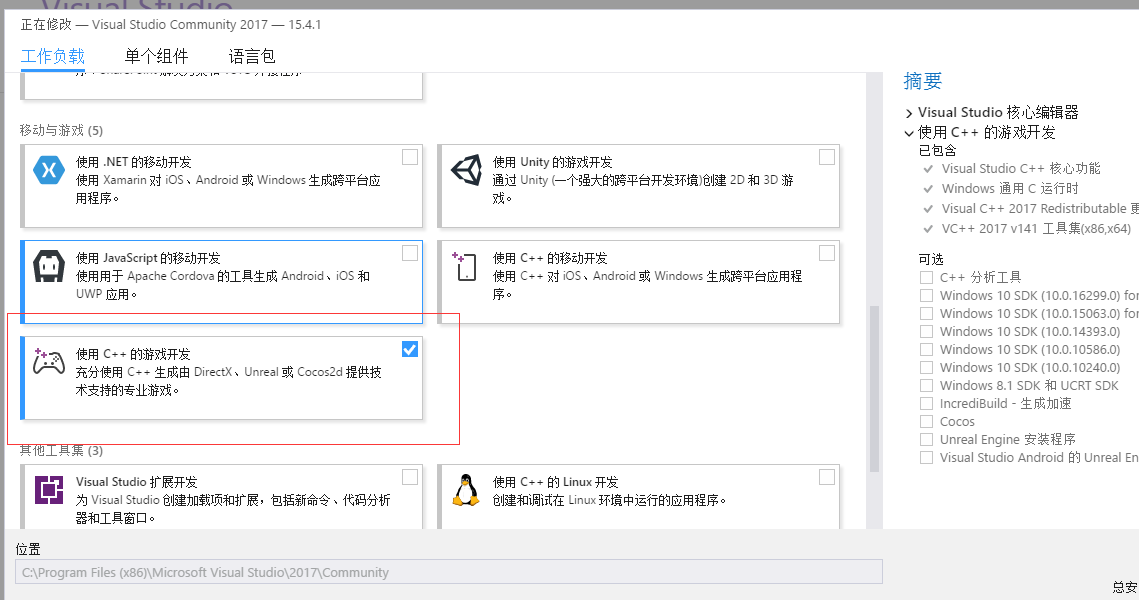Screen dimensions: 1139x600
Task: Click the 可选 optional section label
Action: click(x=931, y=259)
